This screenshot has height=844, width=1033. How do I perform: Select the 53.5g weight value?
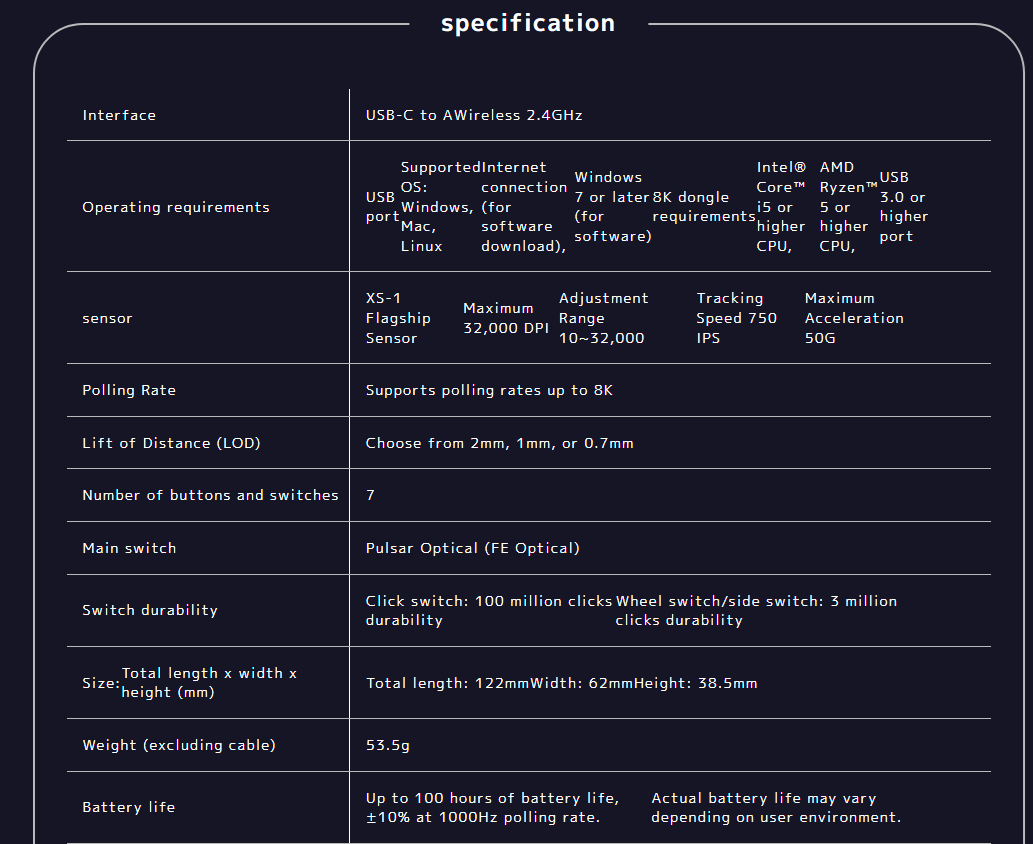click(387, 745)
